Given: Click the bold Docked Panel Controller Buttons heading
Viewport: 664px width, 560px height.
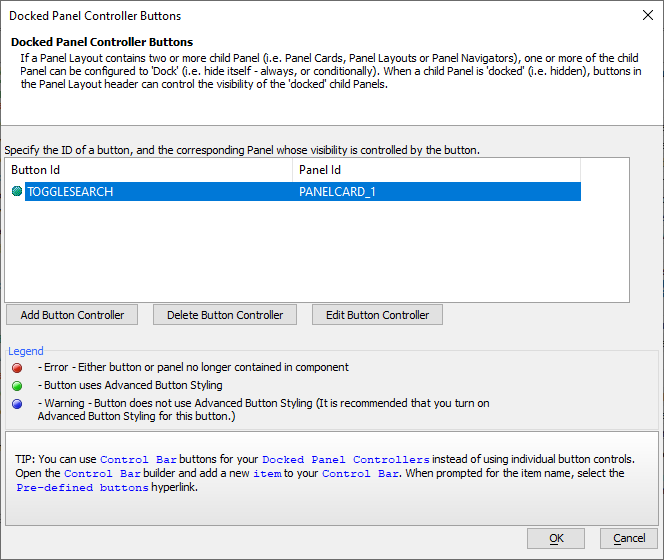Looking at the screenshot, I should (102, 42).
